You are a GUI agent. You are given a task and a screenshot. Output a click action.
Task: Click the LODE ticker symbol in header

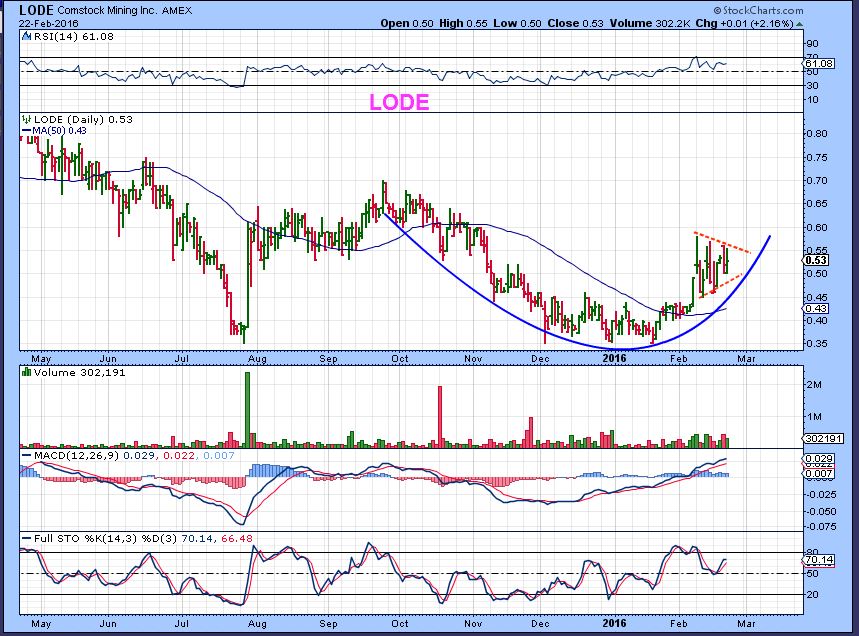click(36, 10)
